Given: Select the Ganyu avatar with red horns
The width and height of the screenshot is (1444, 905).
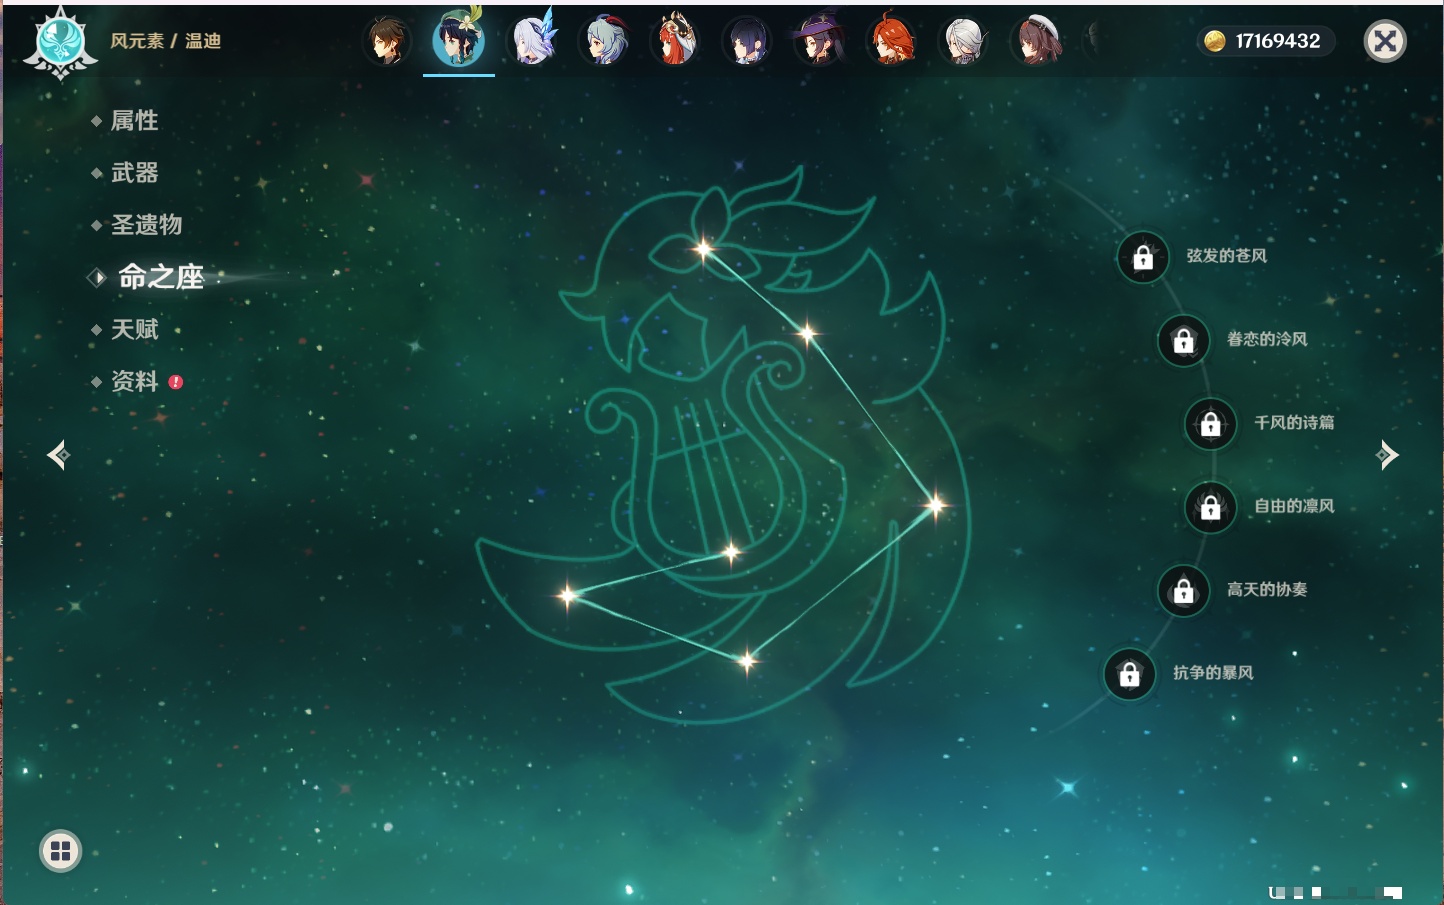Looking at the screenshot, I should 604,41.
